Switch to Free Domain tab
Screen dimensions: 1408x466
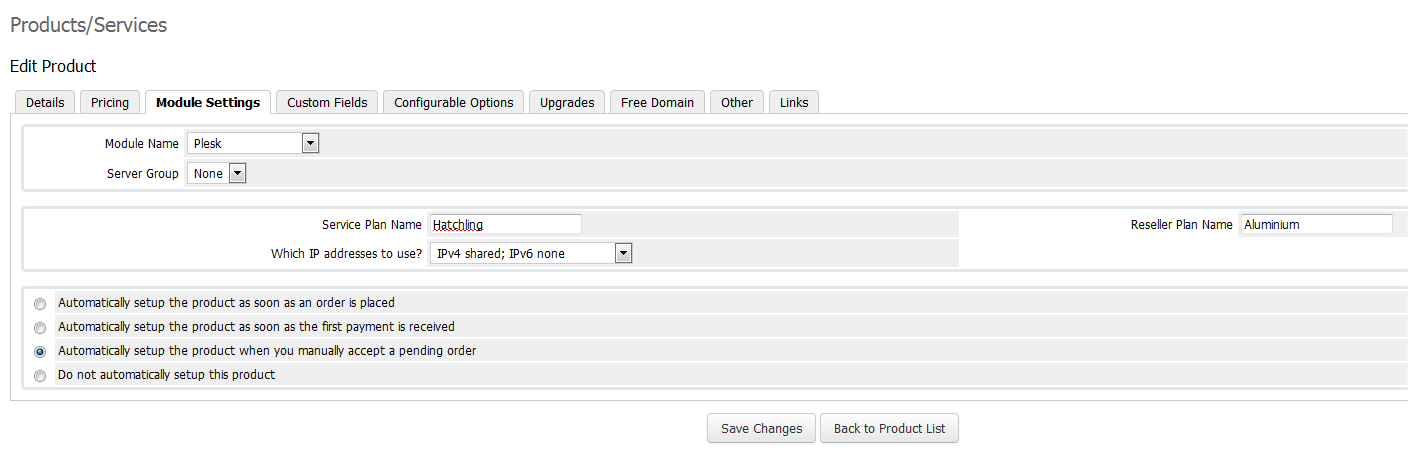(657, 102)
